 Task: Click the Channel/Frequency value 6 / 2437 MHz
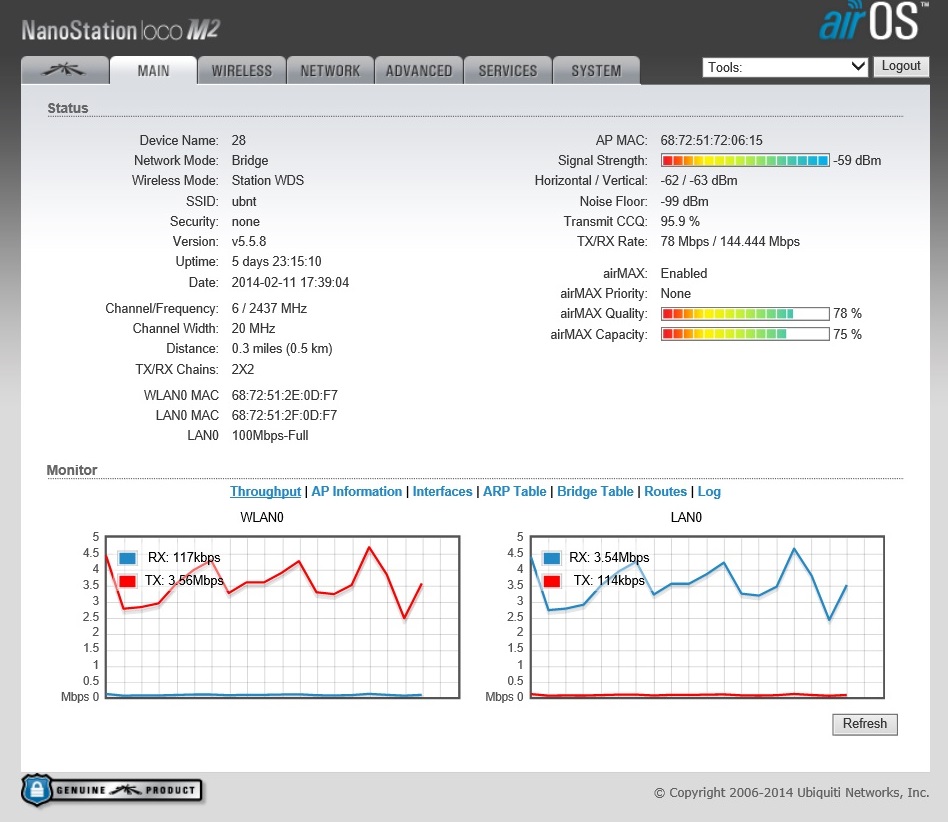tap(269, 308)
